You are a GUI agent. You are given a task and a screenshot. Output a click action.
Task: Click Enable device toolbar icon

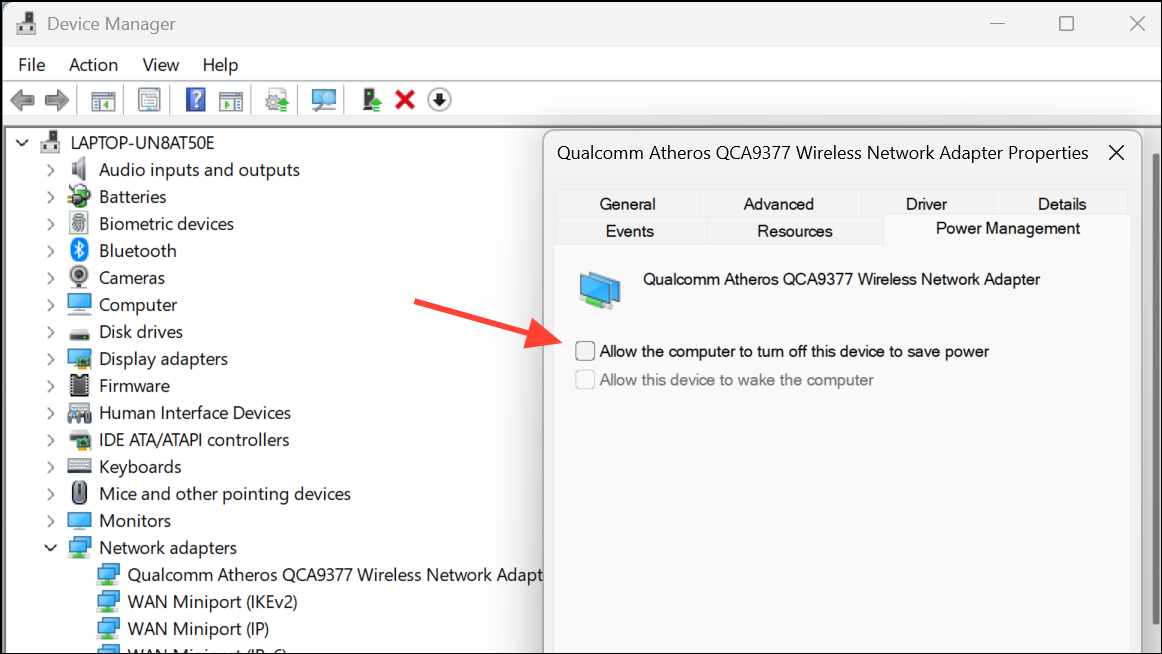point(371,99)
